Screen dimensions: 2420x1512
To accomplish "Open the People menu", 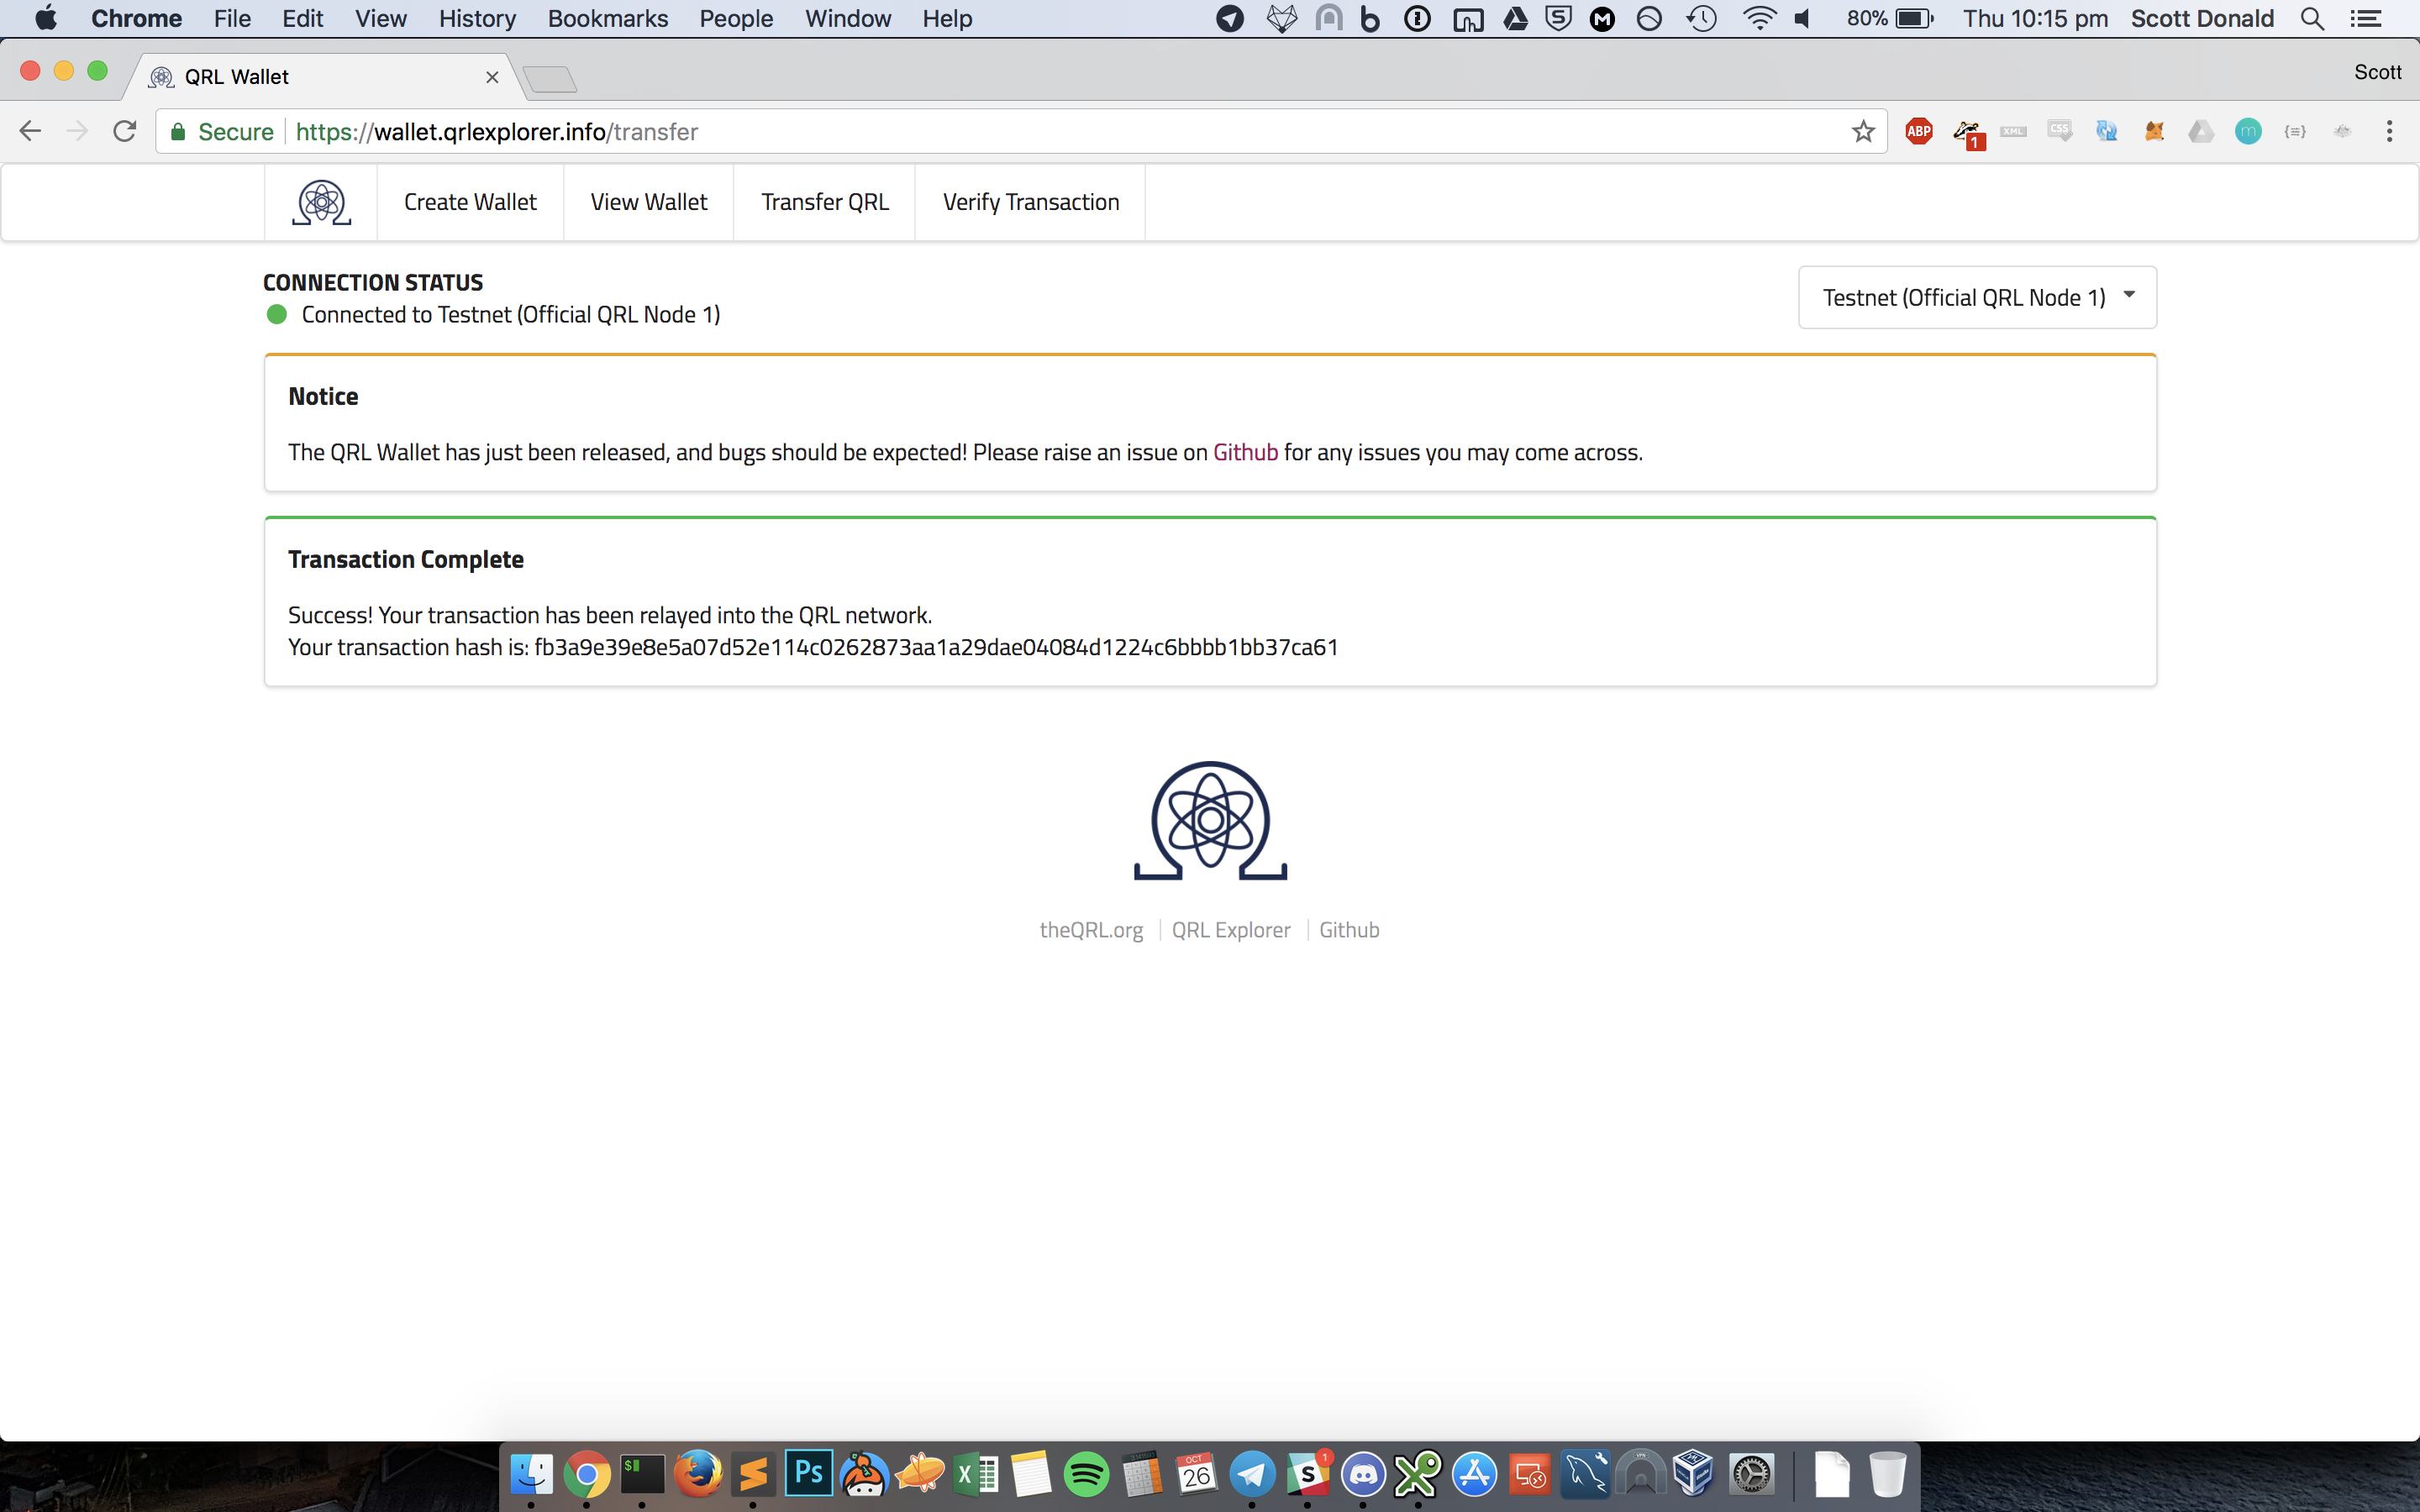I will [736, 18].
